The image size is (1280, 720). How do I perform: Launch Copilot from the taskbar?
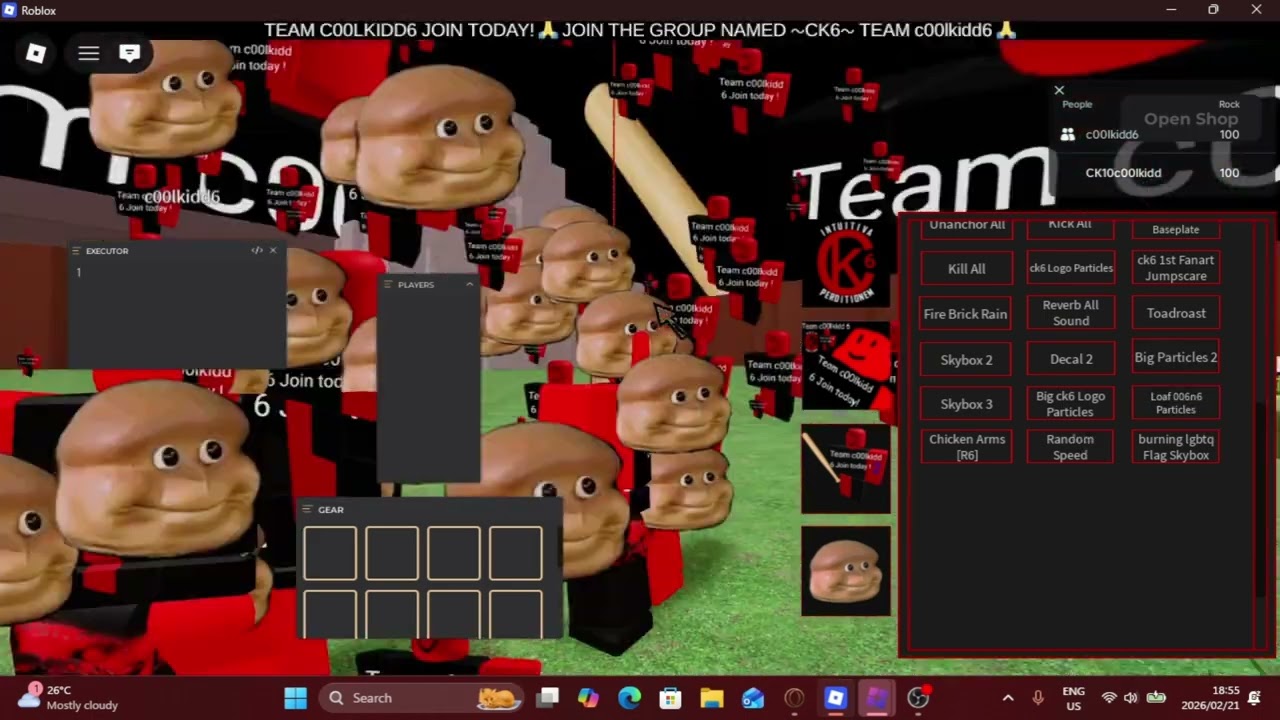[x=589, y=698]
